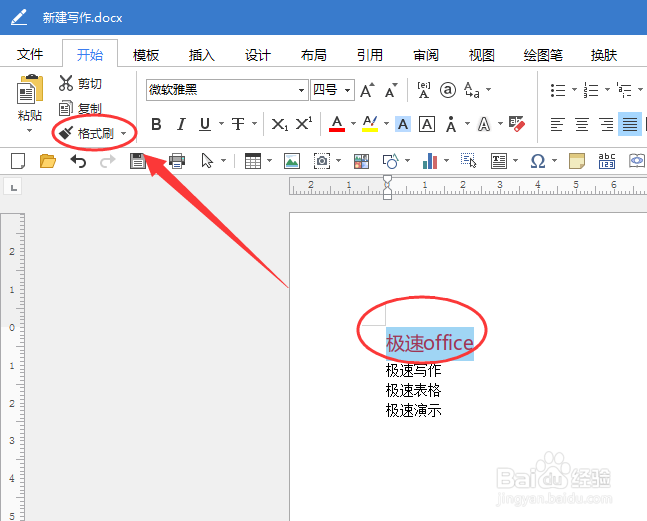
Task: Click the change case Aa icon
Action: (472, 90)
